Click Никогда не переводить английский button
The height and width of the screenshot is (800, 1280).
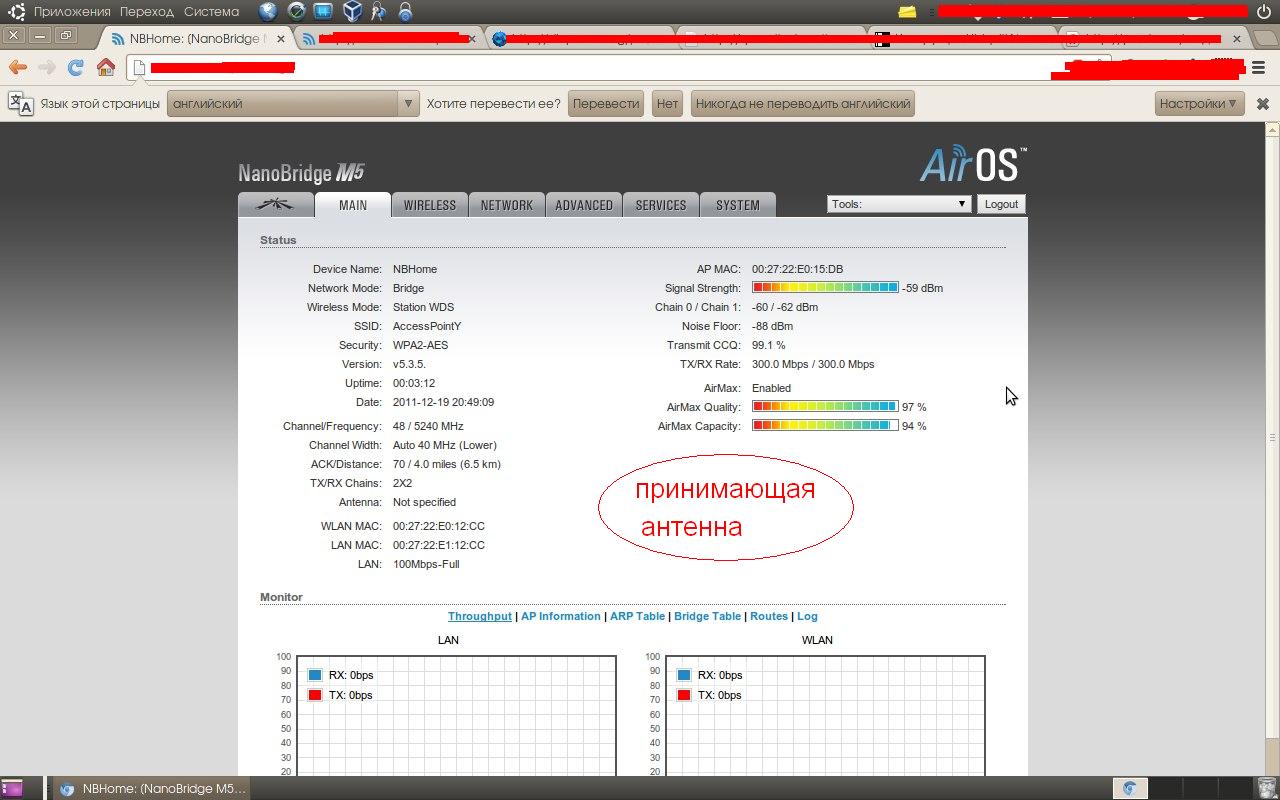[x=803, y=103]
